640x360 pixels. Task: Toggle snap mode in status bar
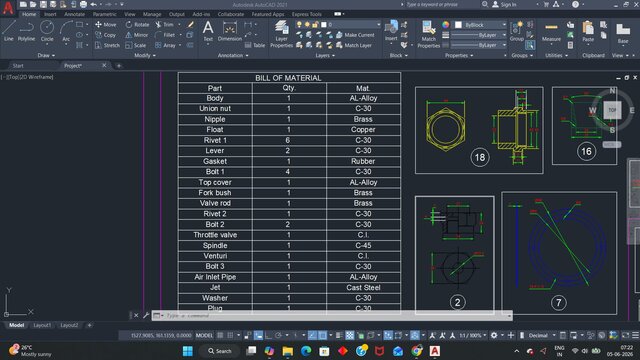click(x=230, y=336)
